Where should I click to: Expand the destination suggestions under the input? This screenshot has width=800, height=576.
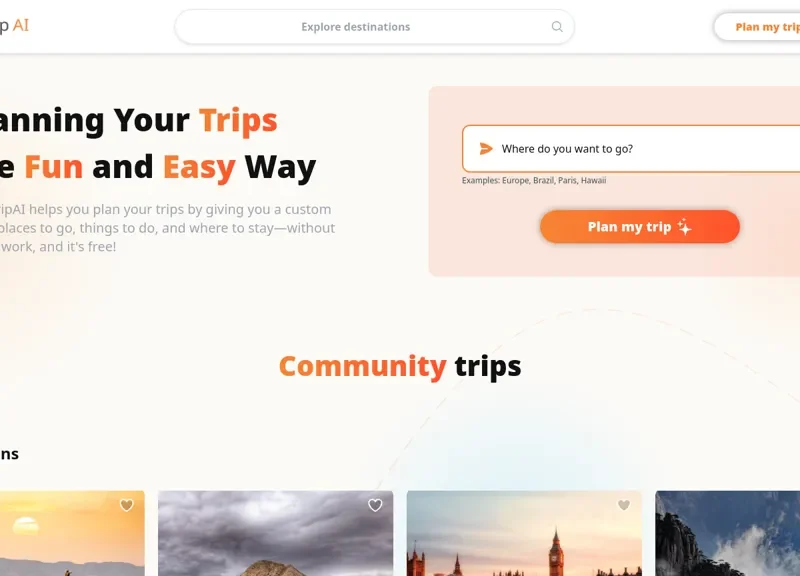click(x=535, y=180)
